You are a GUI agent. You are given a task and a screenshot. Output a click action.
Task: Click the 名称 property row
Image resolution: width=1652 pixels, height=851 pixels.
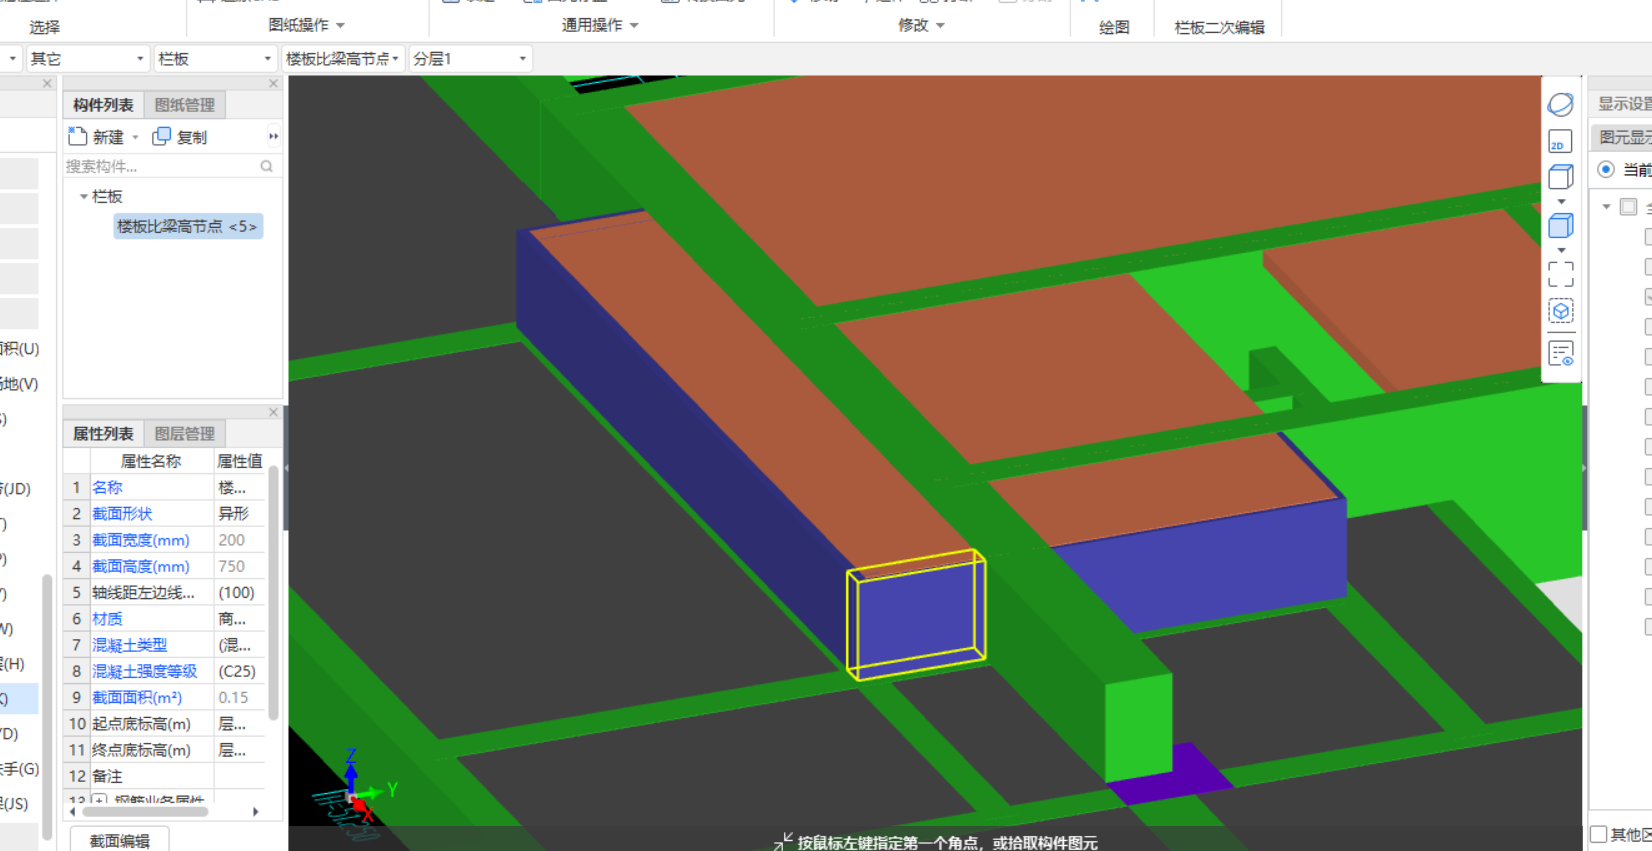(x=166, y=487)
